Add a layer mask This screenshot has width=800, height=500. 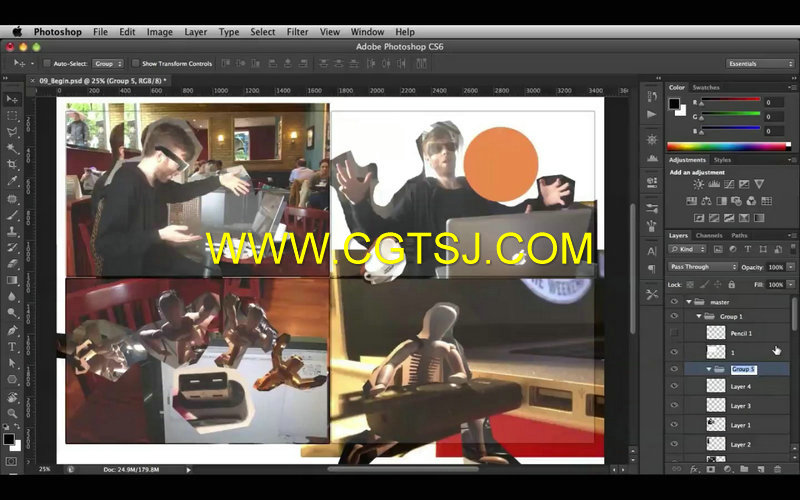click(x=710, y=469)
